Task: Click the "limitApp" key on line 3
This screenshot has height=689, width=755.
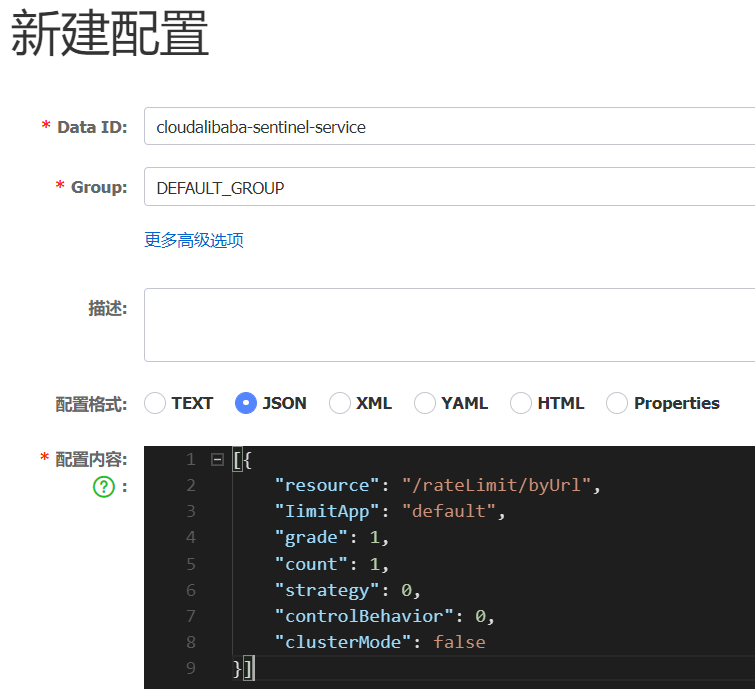Action: click(x=327, y=511)
